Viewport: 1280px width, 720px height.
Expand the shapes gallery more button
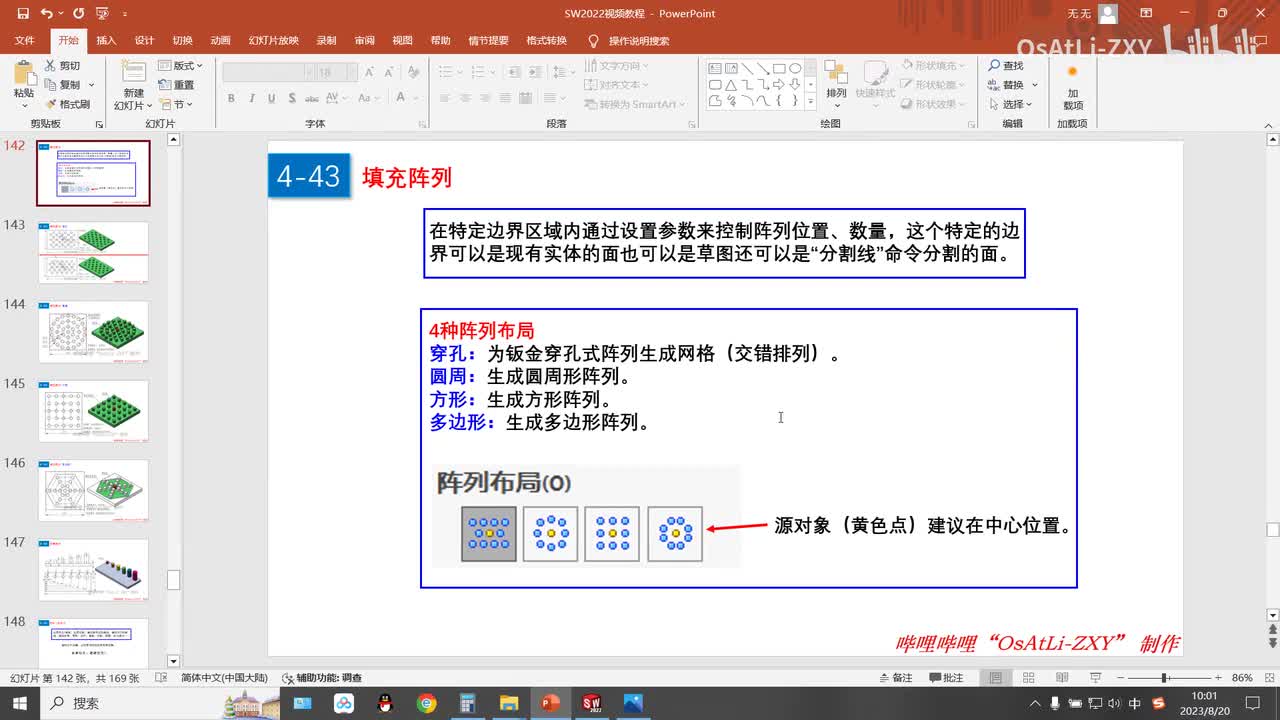click(x=811, y=102)
